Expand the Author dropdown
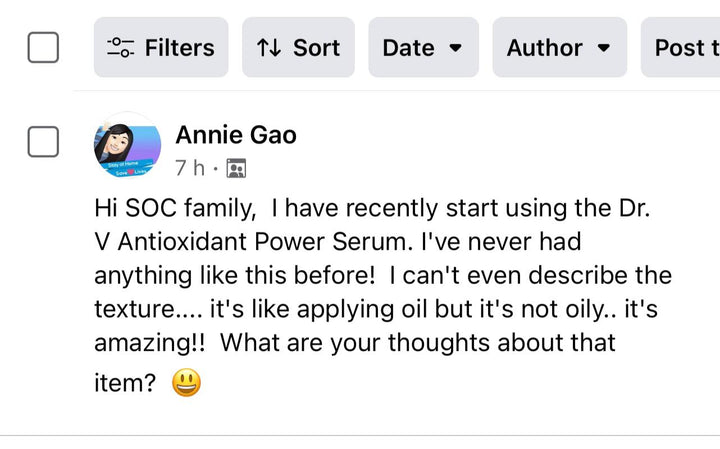This screenshot has height=449, width=720. point(559,47)
